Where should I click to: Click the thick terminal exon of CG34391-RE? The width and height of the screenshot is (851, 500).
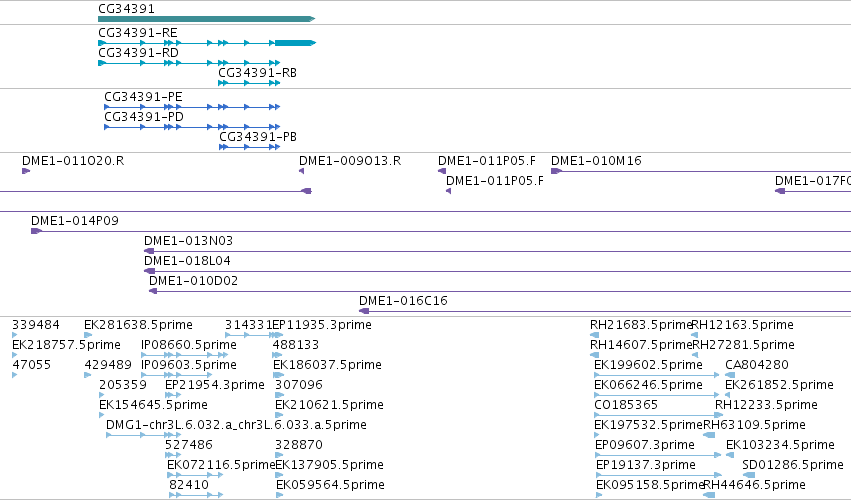tap(295, 43)
